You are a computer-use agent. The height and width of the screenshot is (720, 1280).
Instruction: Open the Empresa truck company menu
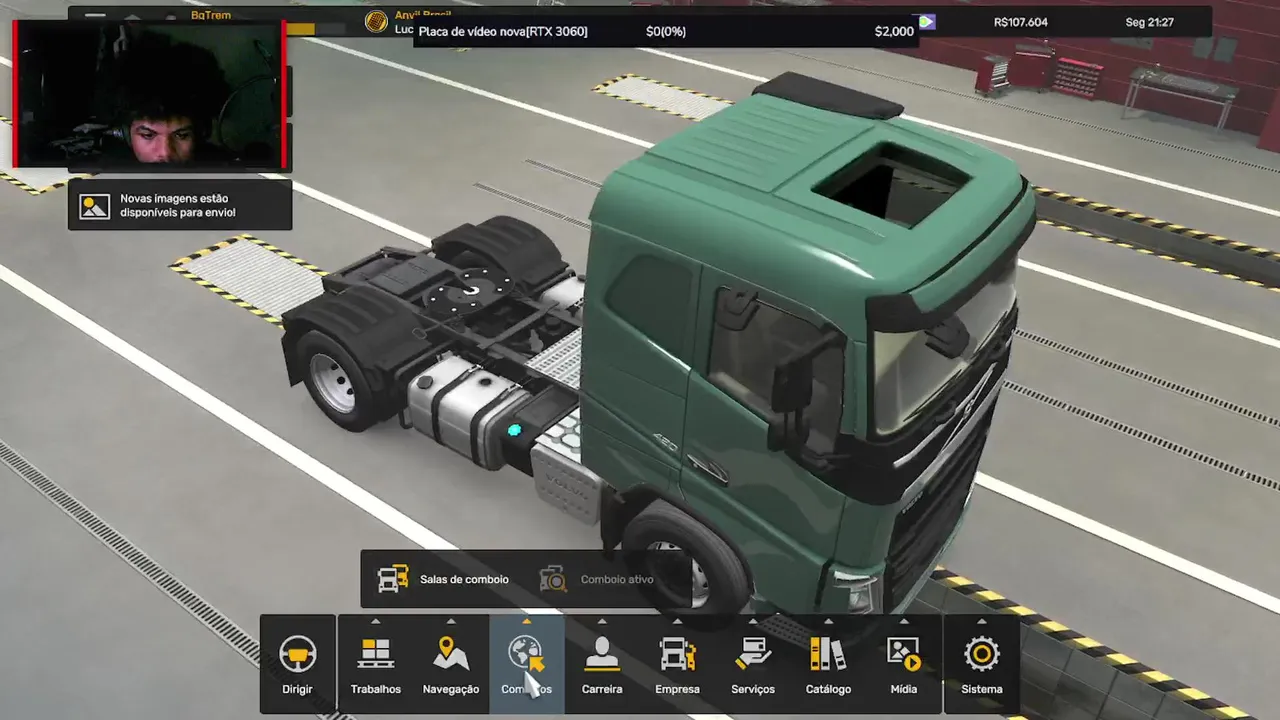(677, 664)
